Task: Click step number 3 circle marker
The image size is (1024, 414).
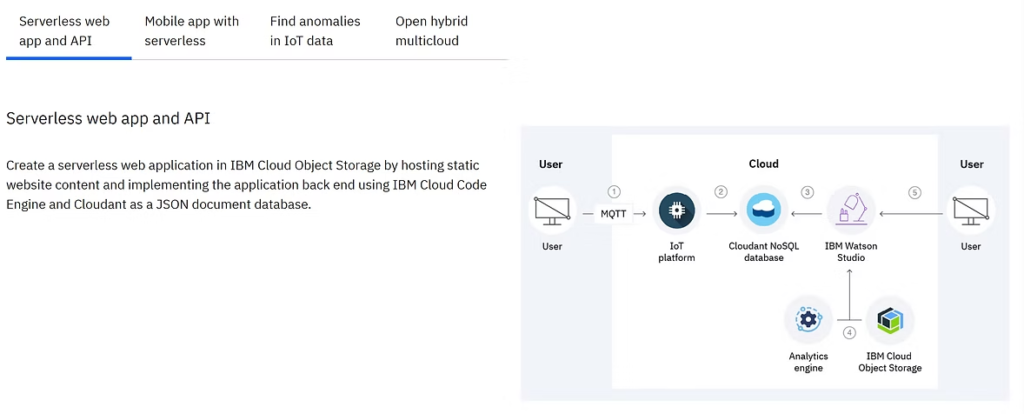Action: pos(808,192)
